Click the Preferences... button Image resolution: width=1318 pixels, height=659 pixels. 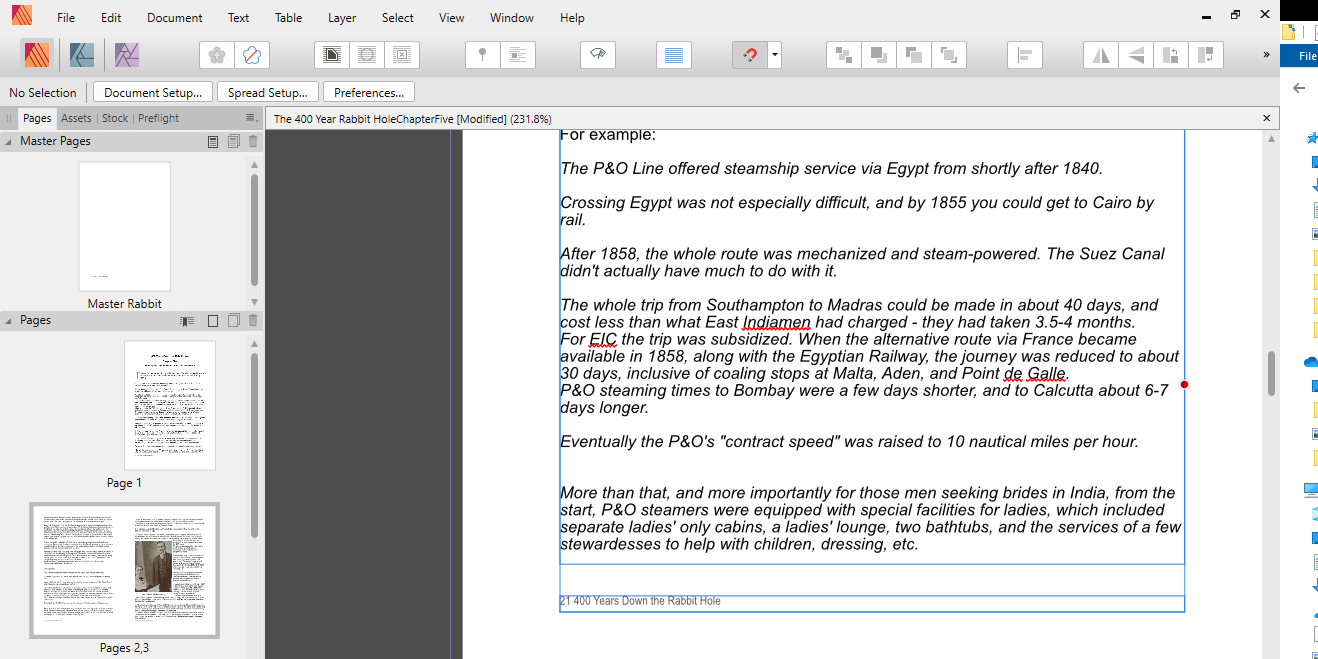coord(368,92)
